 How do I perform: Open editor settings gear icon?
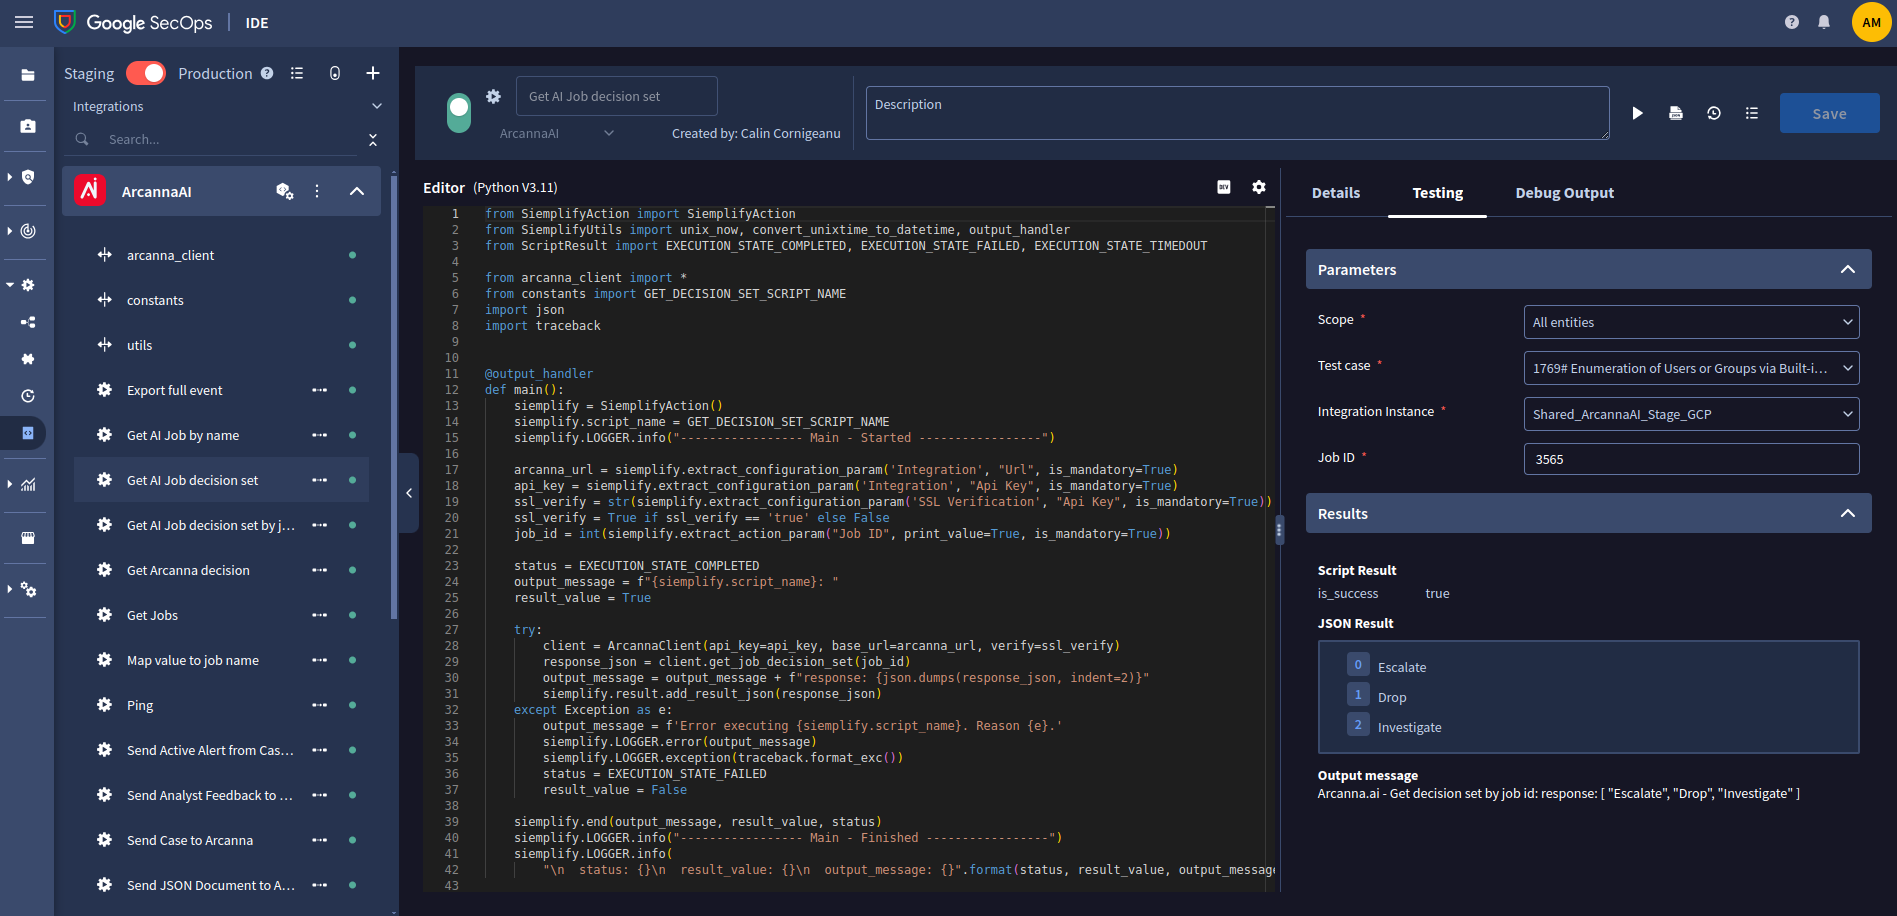tap(1259, 187)
